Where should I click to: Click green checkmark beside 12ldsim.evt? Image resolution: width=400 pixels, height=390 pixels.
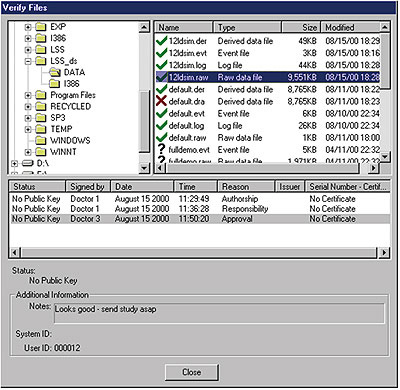(161, 53)
